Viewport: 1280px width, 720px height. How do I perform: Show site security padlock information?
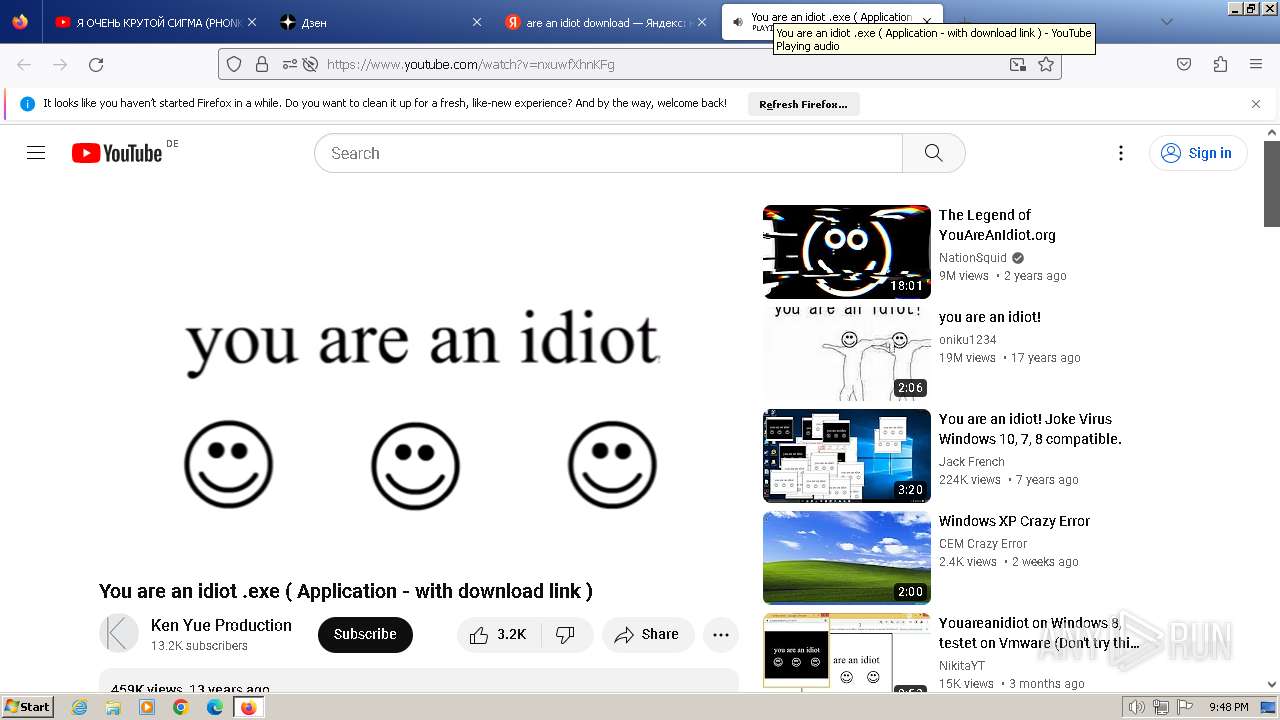tap(262, 64)
